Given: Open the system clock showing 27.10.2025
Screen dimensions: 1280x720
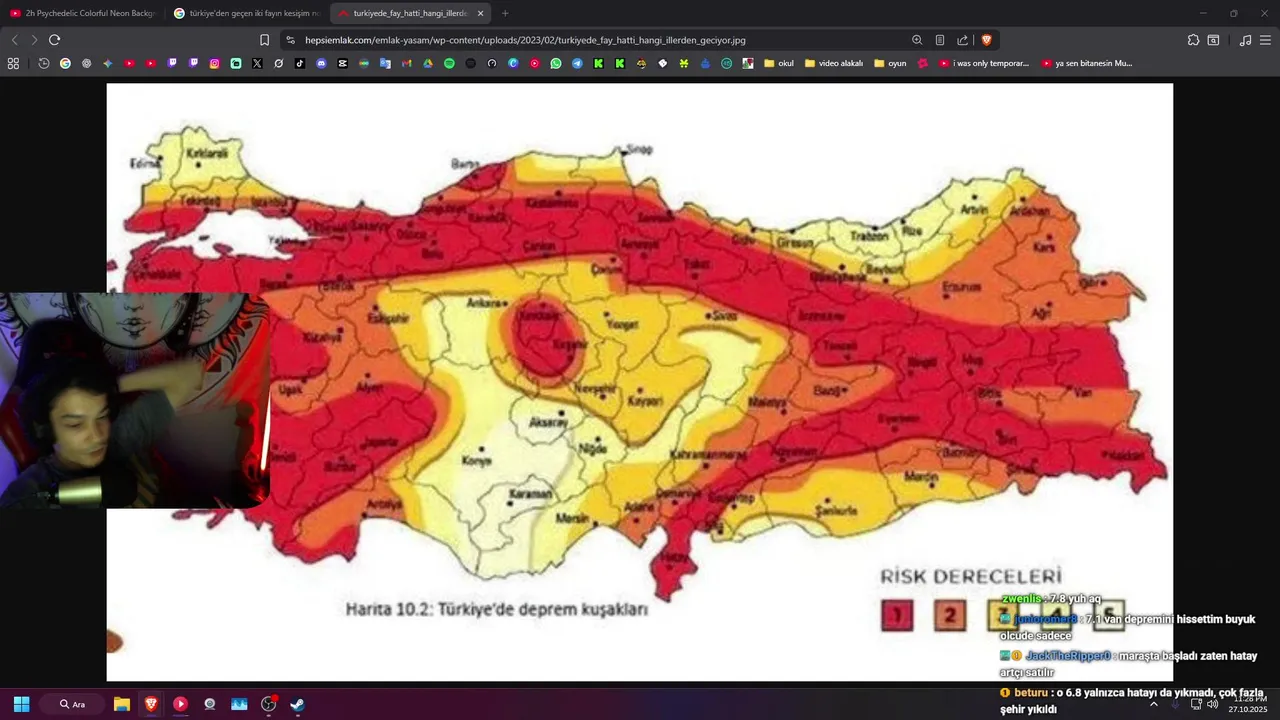Looking at the screenshot, I should click(x=1248, y=704).
